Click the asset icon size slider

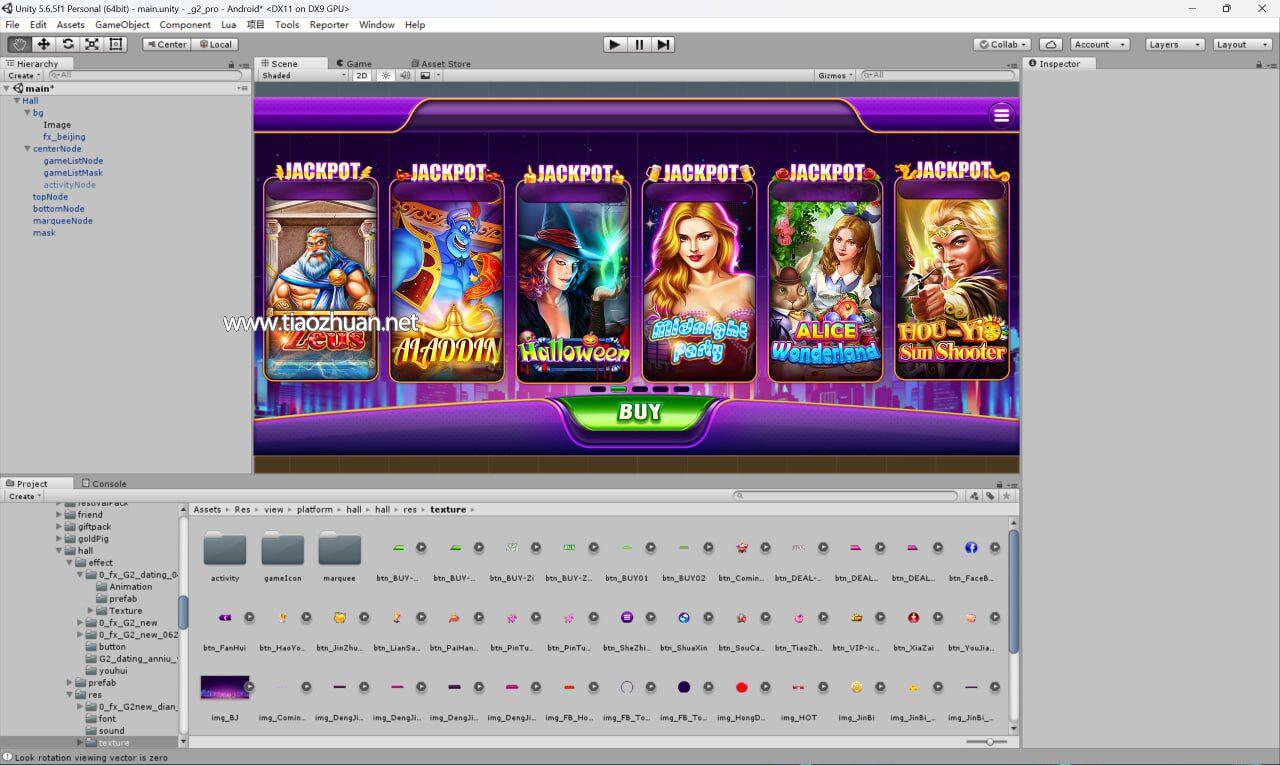click(x=988, y=741)
